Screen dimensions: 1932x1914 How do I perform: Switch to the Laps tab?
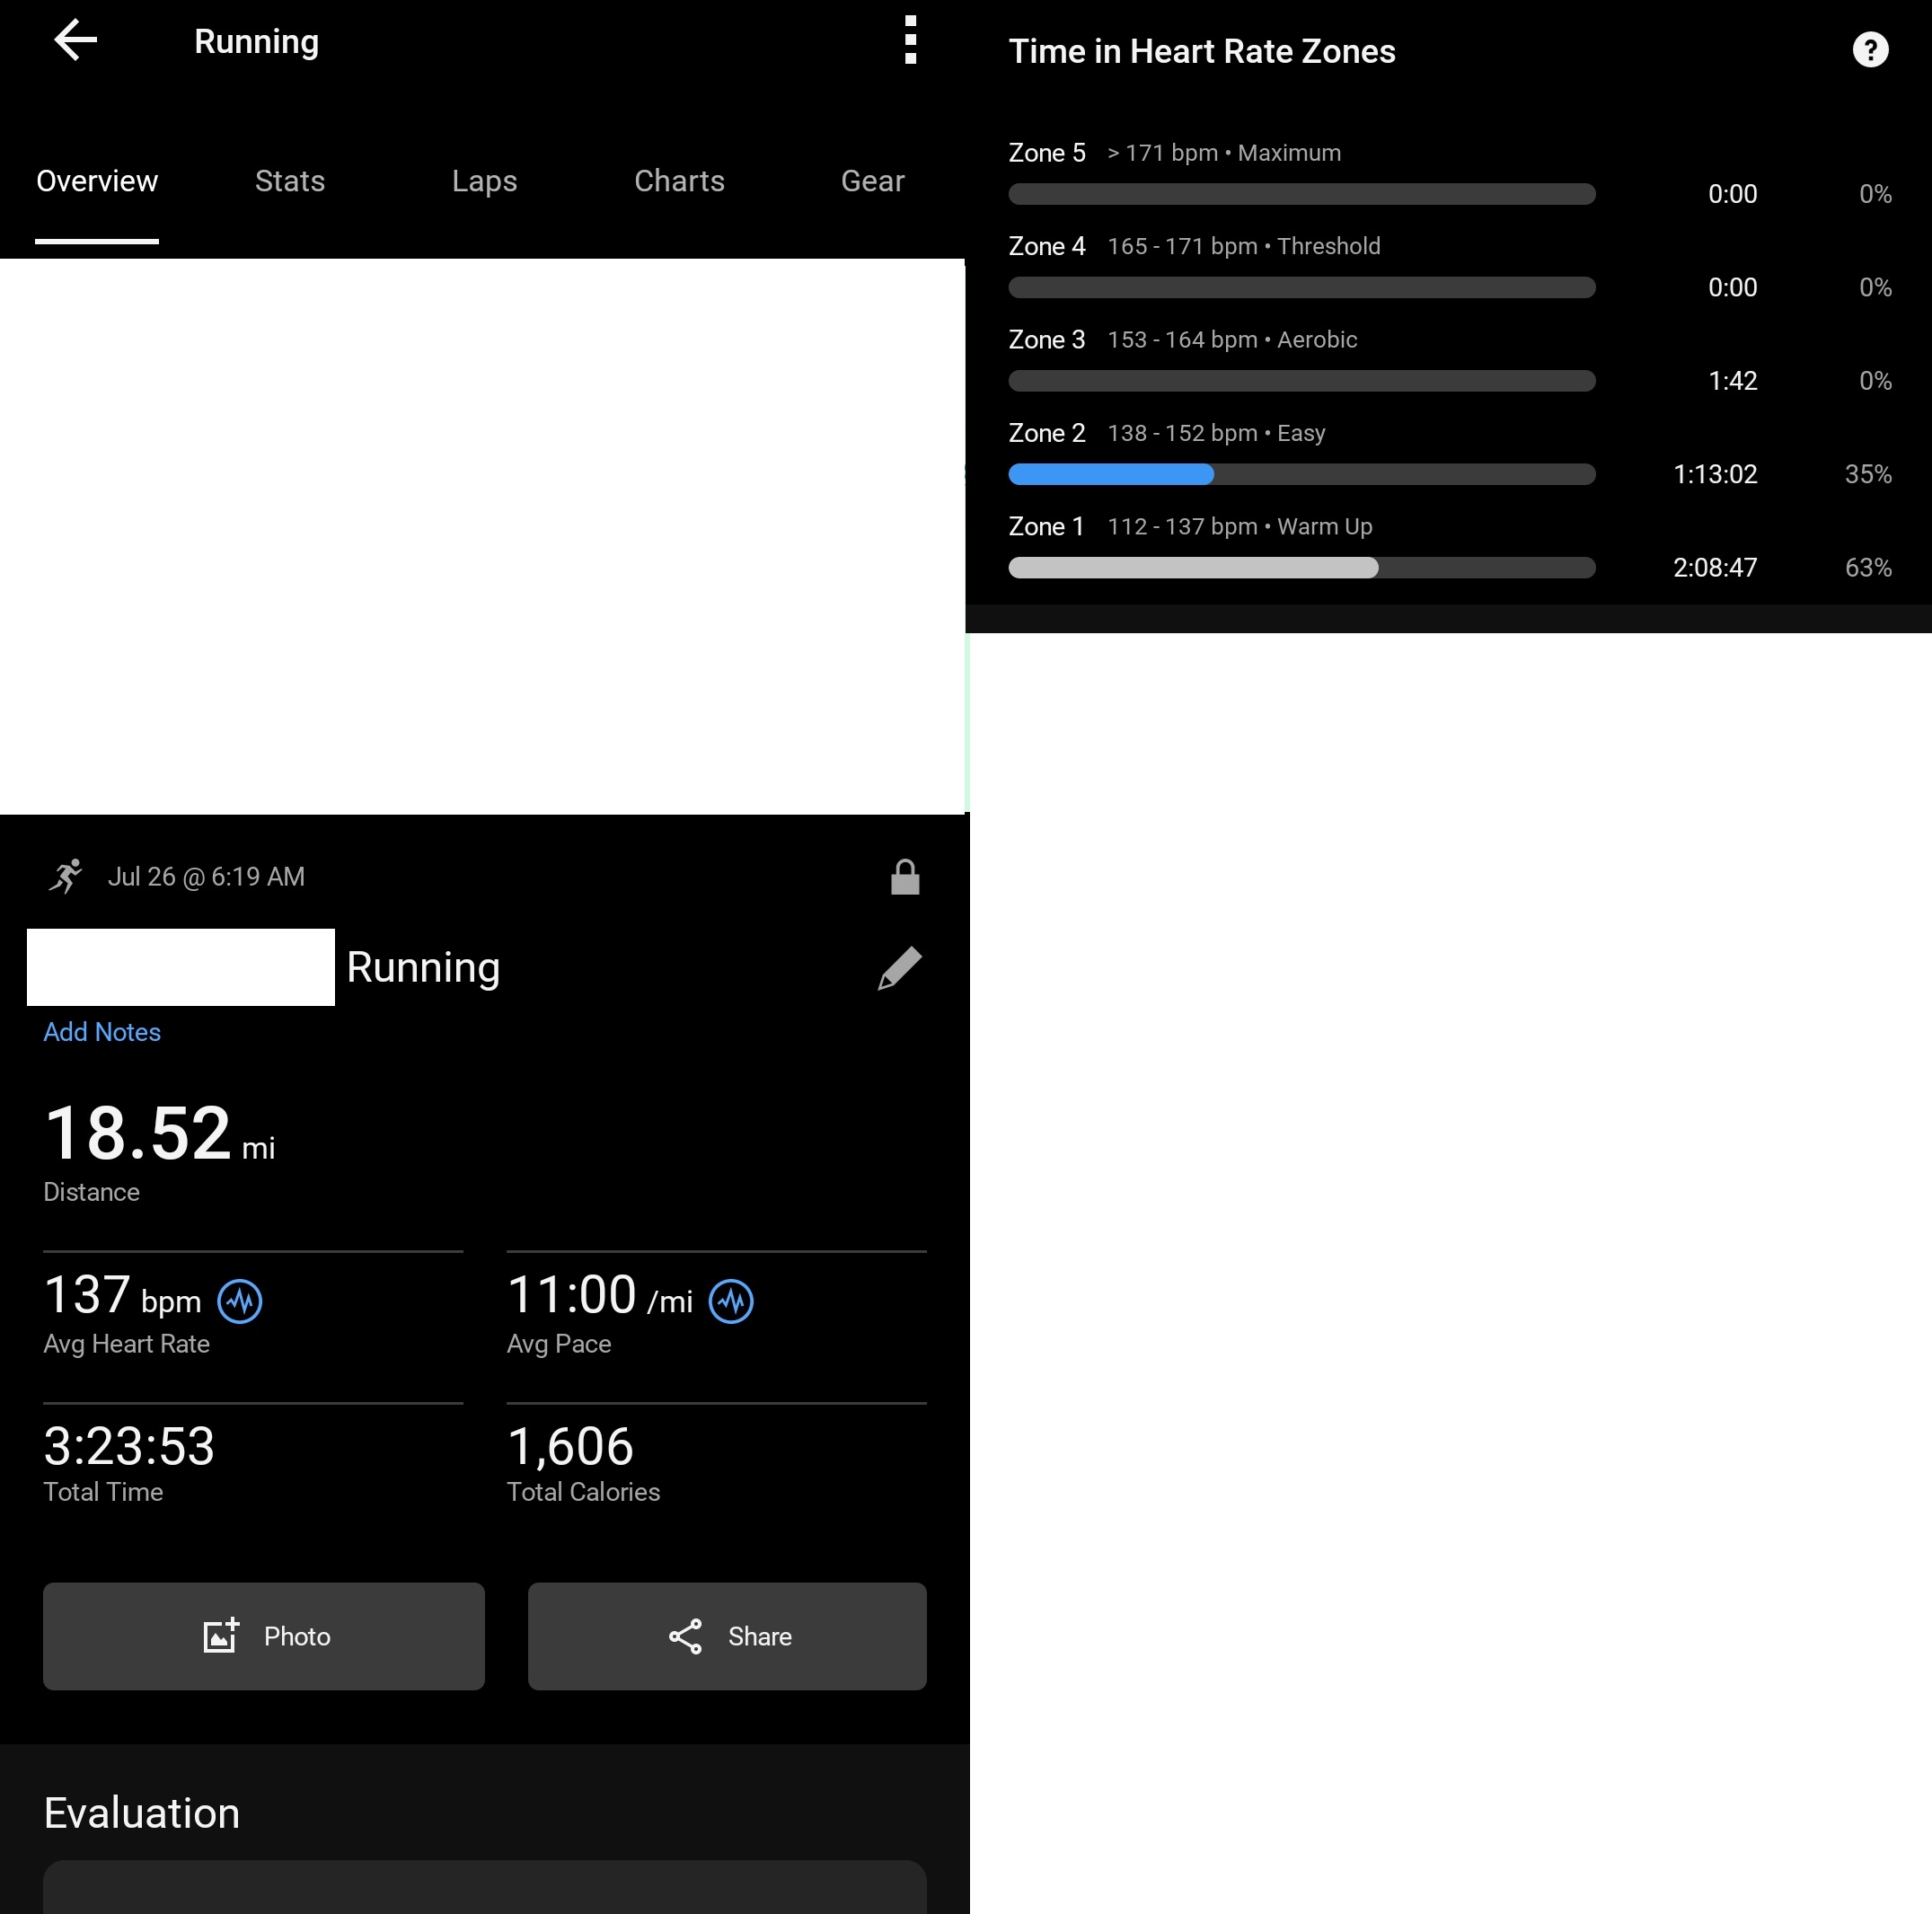pyautogui.click(x=484, y=181)
